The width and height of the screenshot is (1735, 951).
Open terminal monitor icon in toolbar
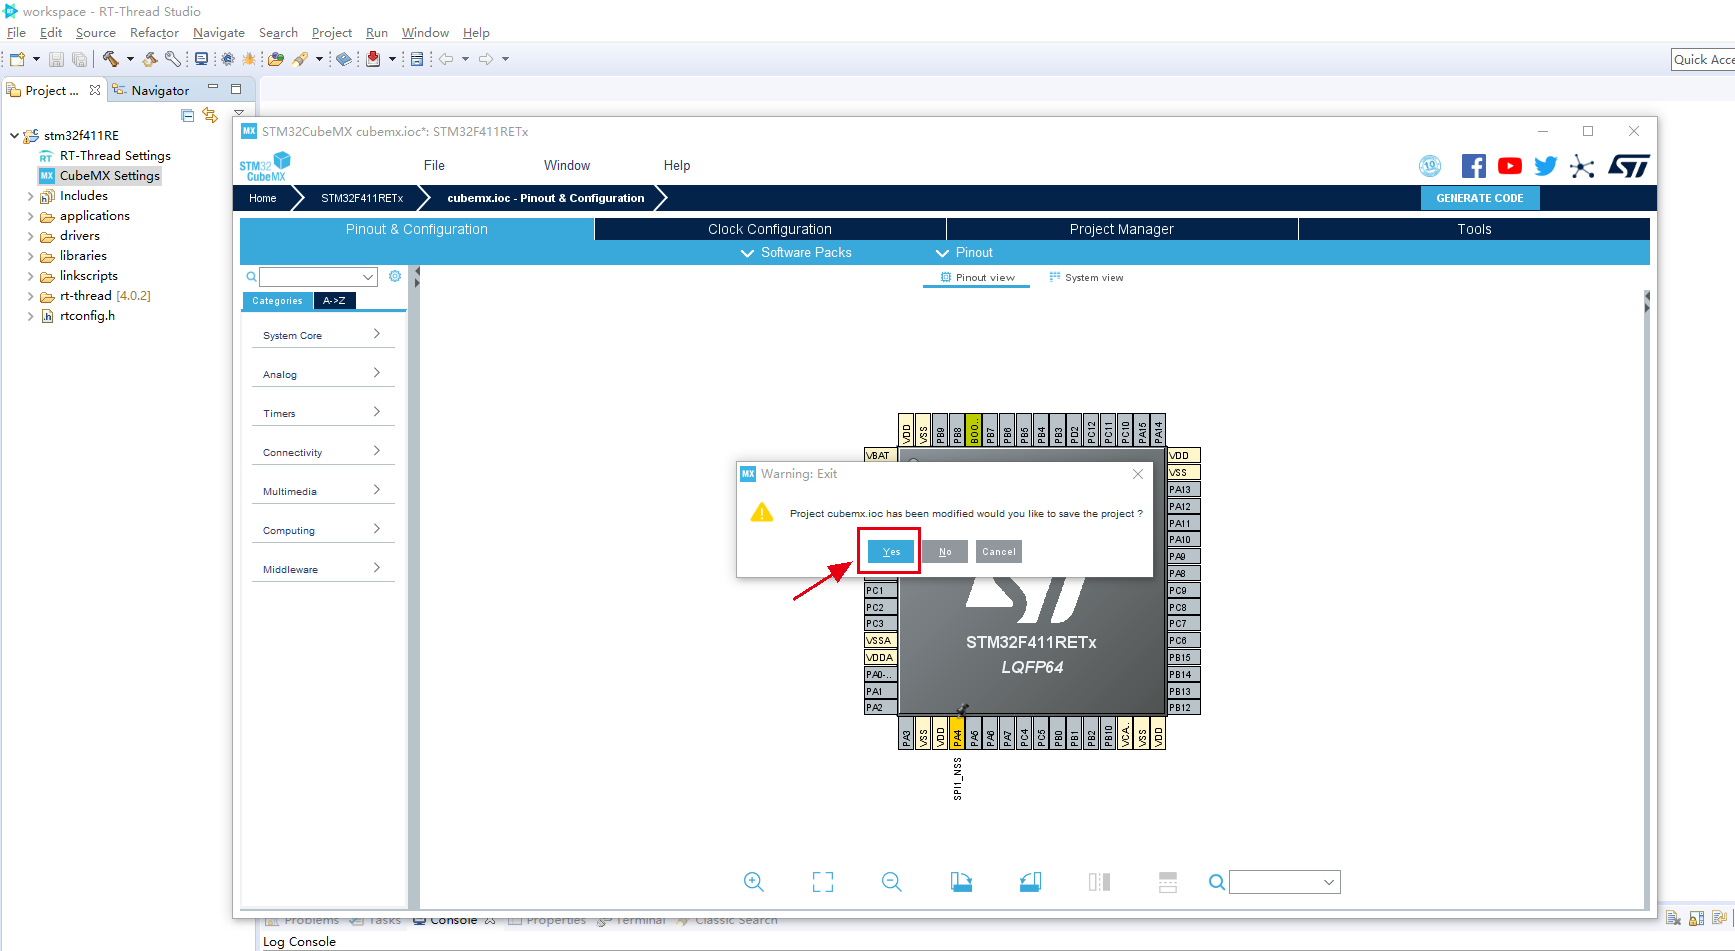(201, 59)
